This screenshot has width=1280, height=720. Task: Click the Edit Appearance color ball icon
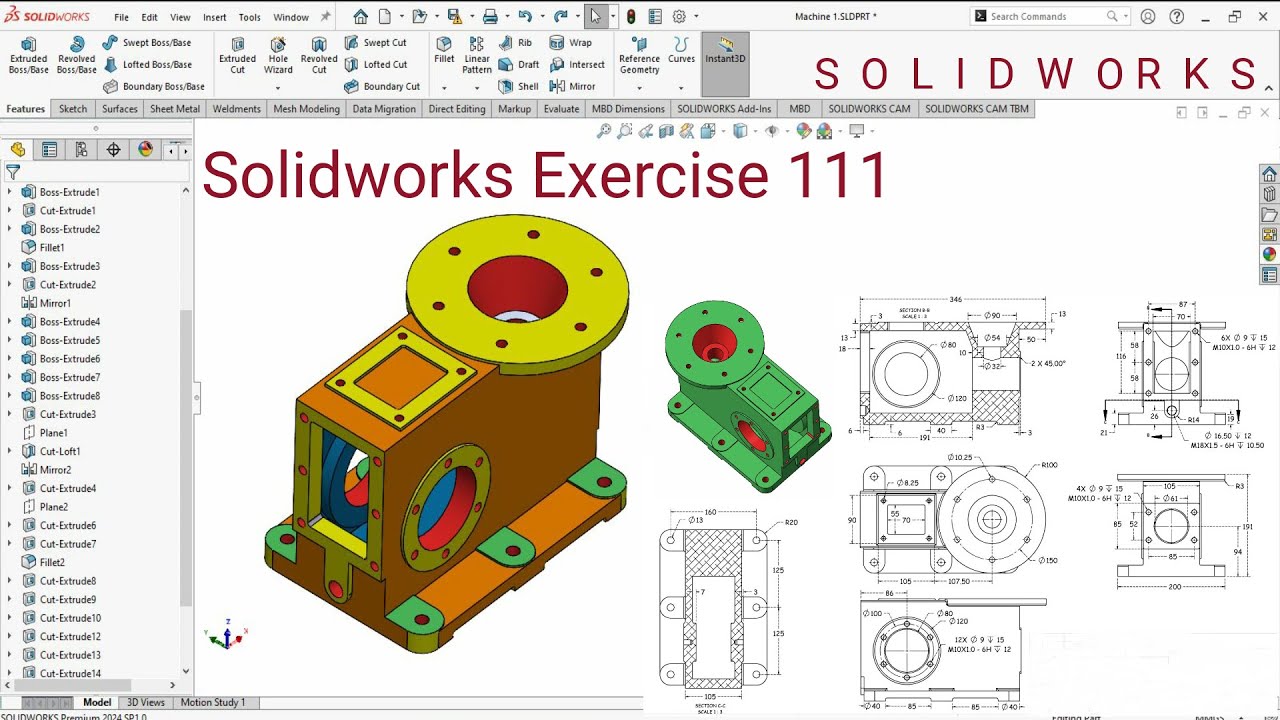coord(803,131)
